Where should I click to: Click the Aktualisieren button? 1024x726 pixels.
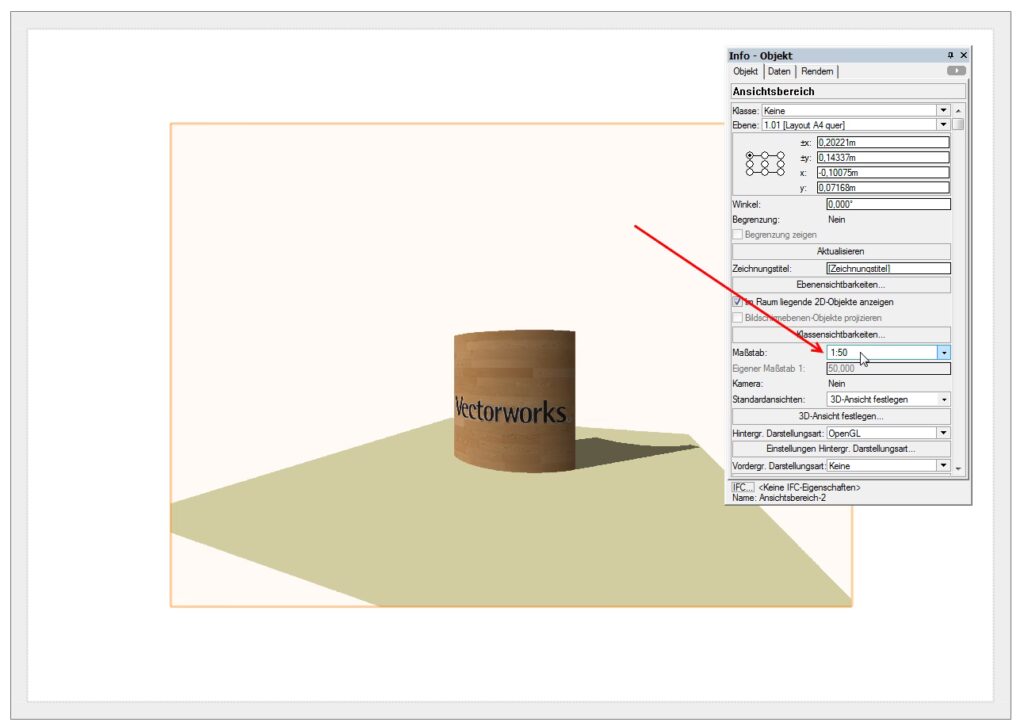click(x=840, y=251)
